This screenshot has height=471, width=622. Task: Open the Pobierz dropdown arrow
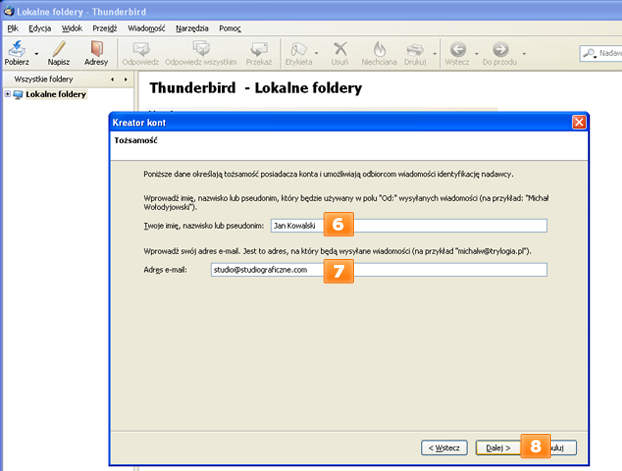(36, 54)
